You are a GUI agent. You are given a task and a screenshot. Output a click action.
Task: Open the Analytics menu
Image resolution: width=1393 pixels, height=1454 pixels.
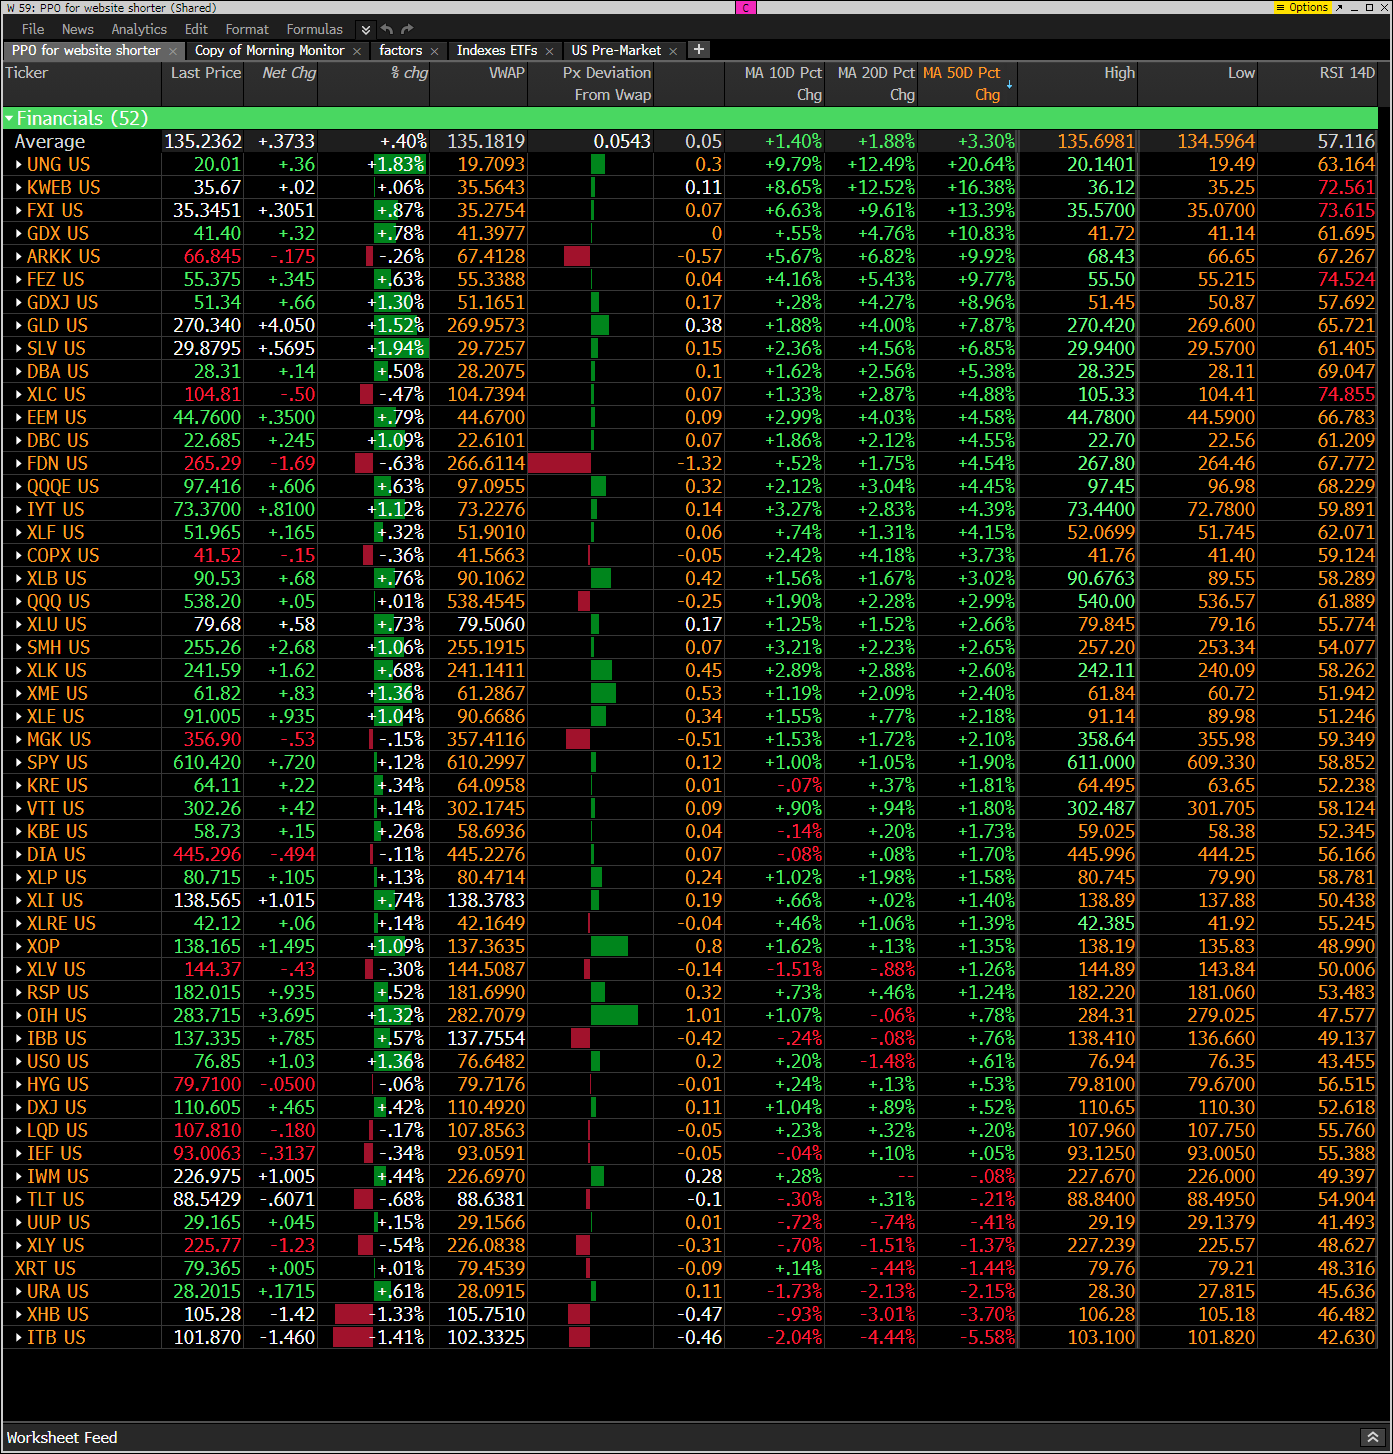point(139,29)
